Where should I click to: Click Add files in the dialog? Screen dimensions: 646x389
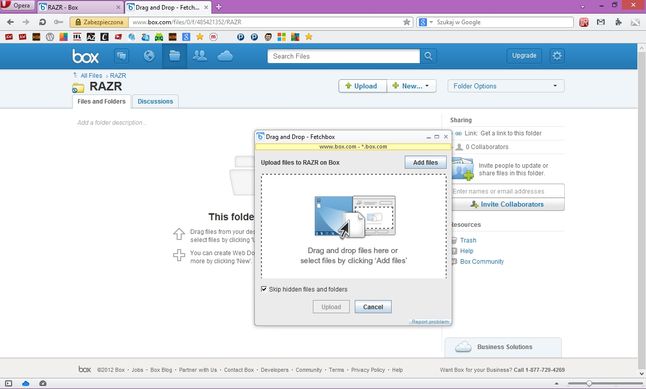coord(426,162)
